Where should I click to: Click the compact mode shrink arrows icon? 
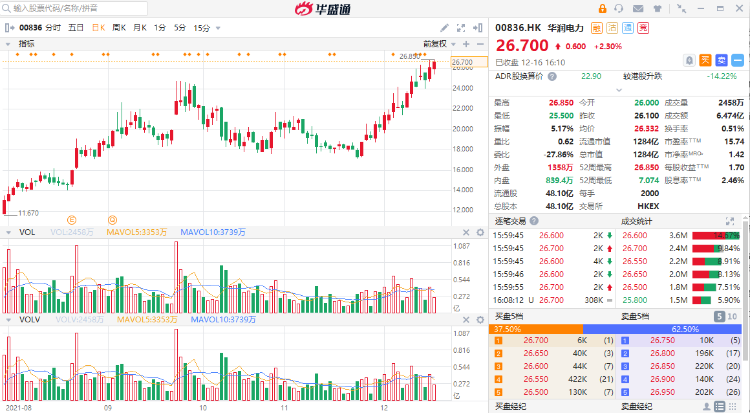[682, 9]
